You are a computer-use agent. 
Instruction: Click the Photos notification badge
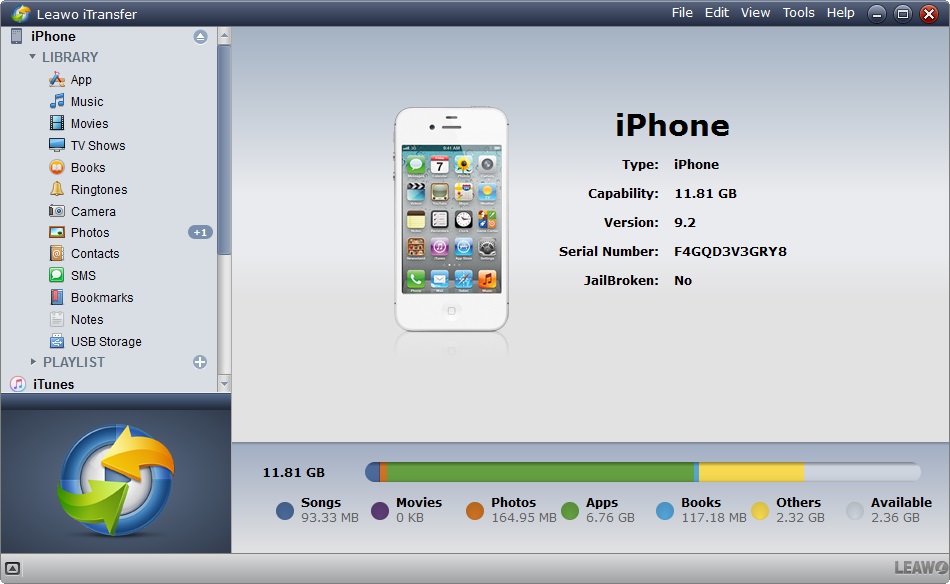(x=199, y=232)
